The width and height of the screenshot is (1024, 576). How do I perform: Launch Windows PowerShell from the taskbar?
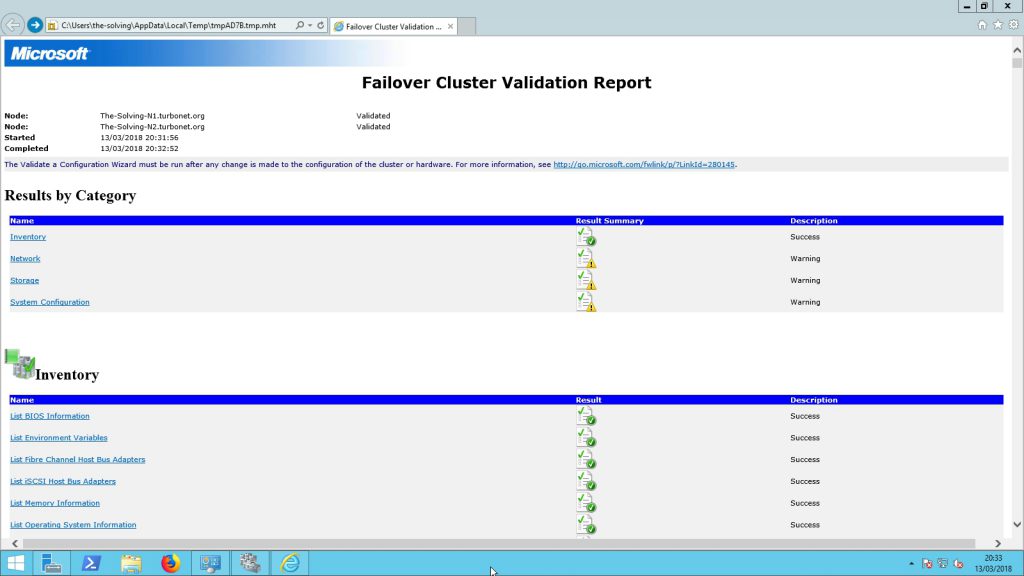coord(91,563)
